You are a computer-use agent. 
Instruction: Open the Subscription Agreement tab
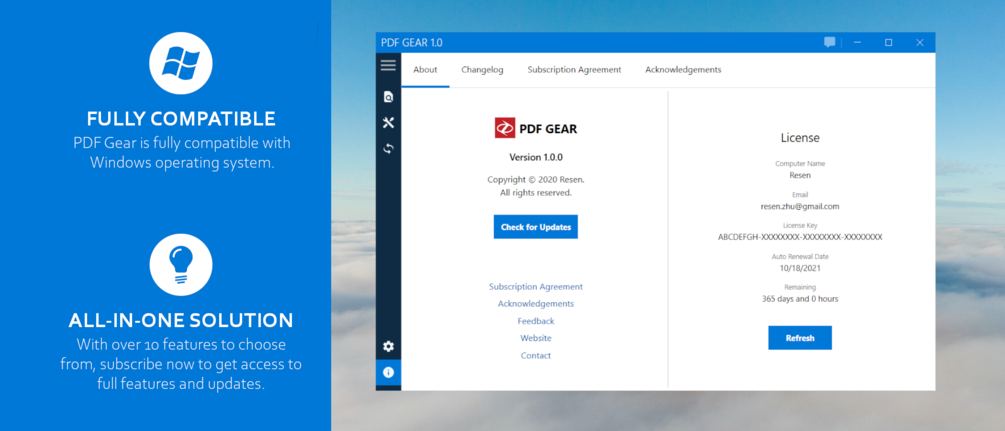pos(574,70)
